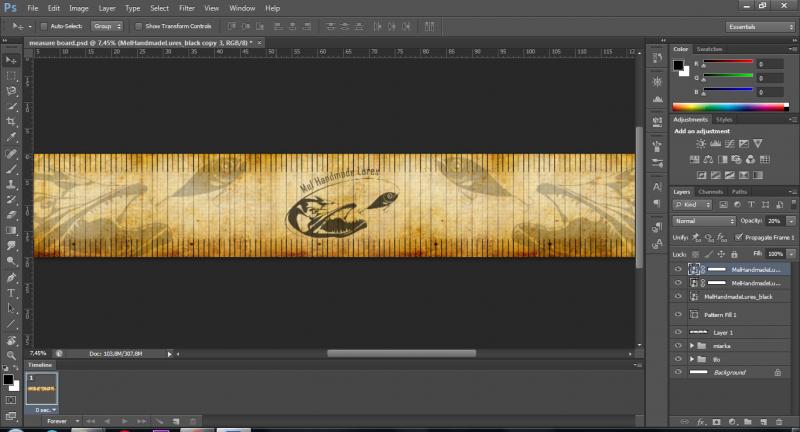This screenshot has height=432, width=800.
Task: Check Show Transform Controls
Action: pos(139,25)
